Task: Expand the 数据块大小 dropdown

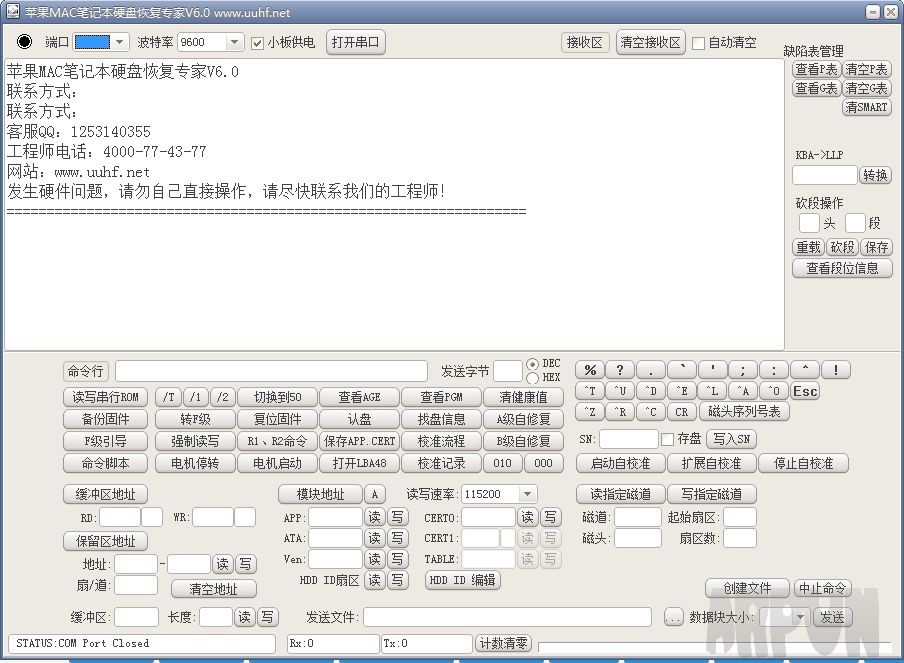Action: click(x=800, y=617)
